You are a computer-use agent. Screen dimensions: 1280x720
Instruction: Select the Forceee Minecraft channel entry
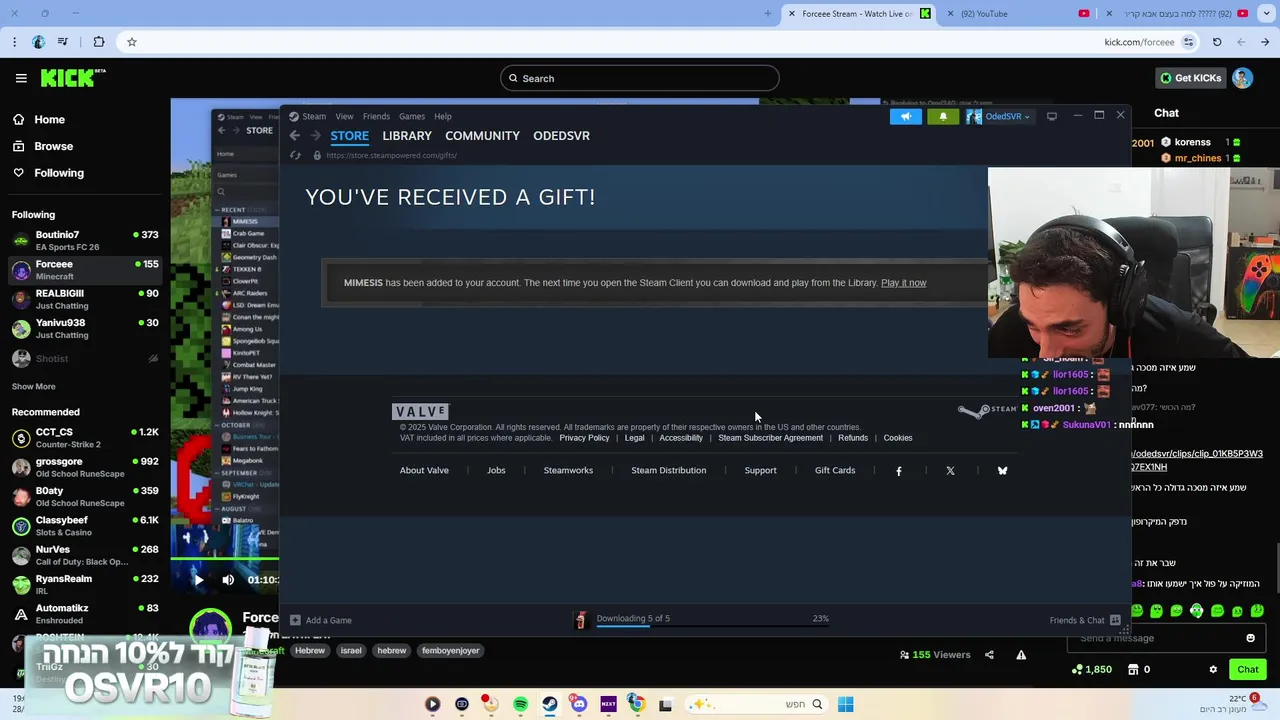(85, 270)
